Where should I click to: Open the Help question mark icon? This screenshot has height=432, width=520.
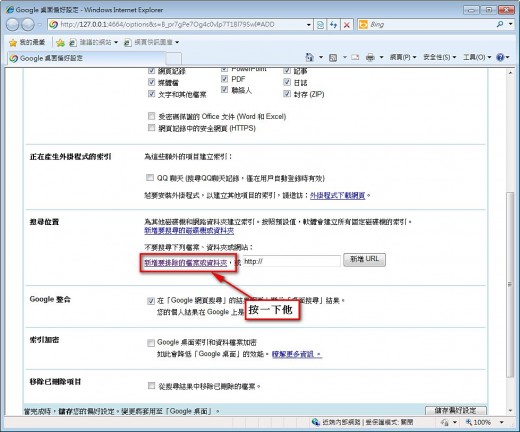tap(500, 57)
